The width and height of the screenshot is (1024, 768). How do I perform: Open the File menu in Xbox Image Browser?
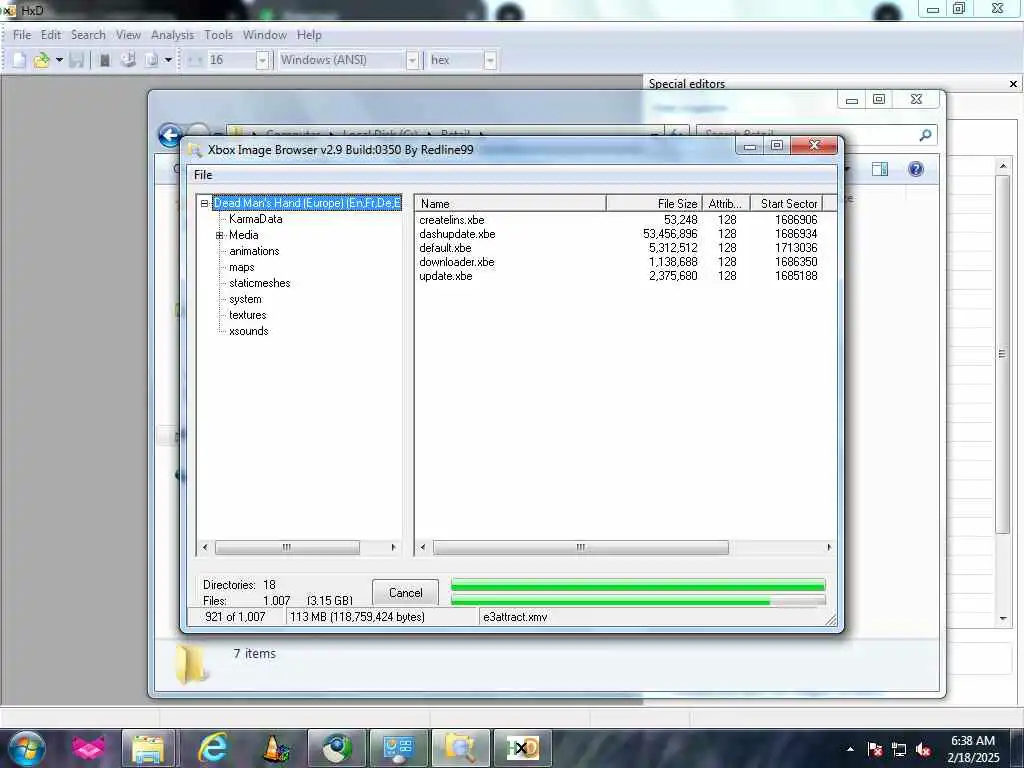(x=203, y=174)
